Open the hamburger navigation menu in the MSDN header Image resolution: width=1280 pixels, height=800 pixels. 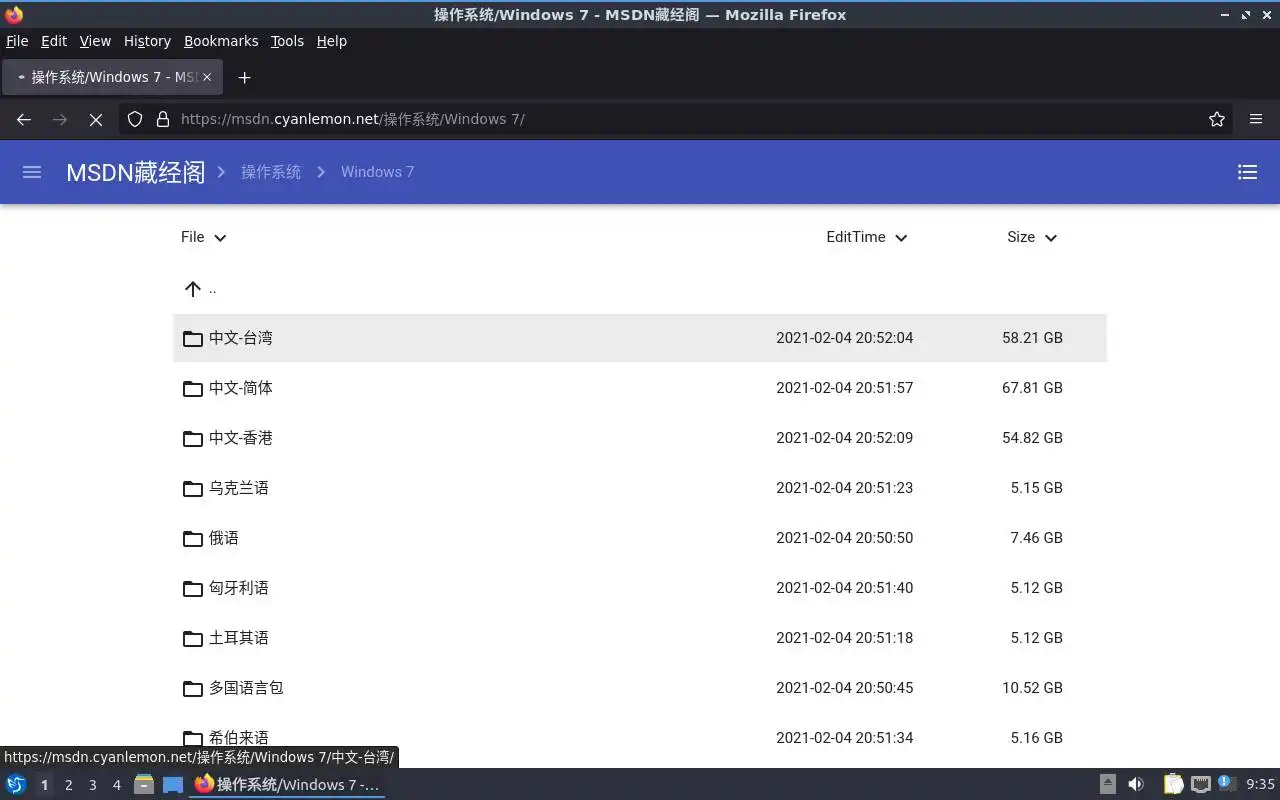click(x=32, y=172)
